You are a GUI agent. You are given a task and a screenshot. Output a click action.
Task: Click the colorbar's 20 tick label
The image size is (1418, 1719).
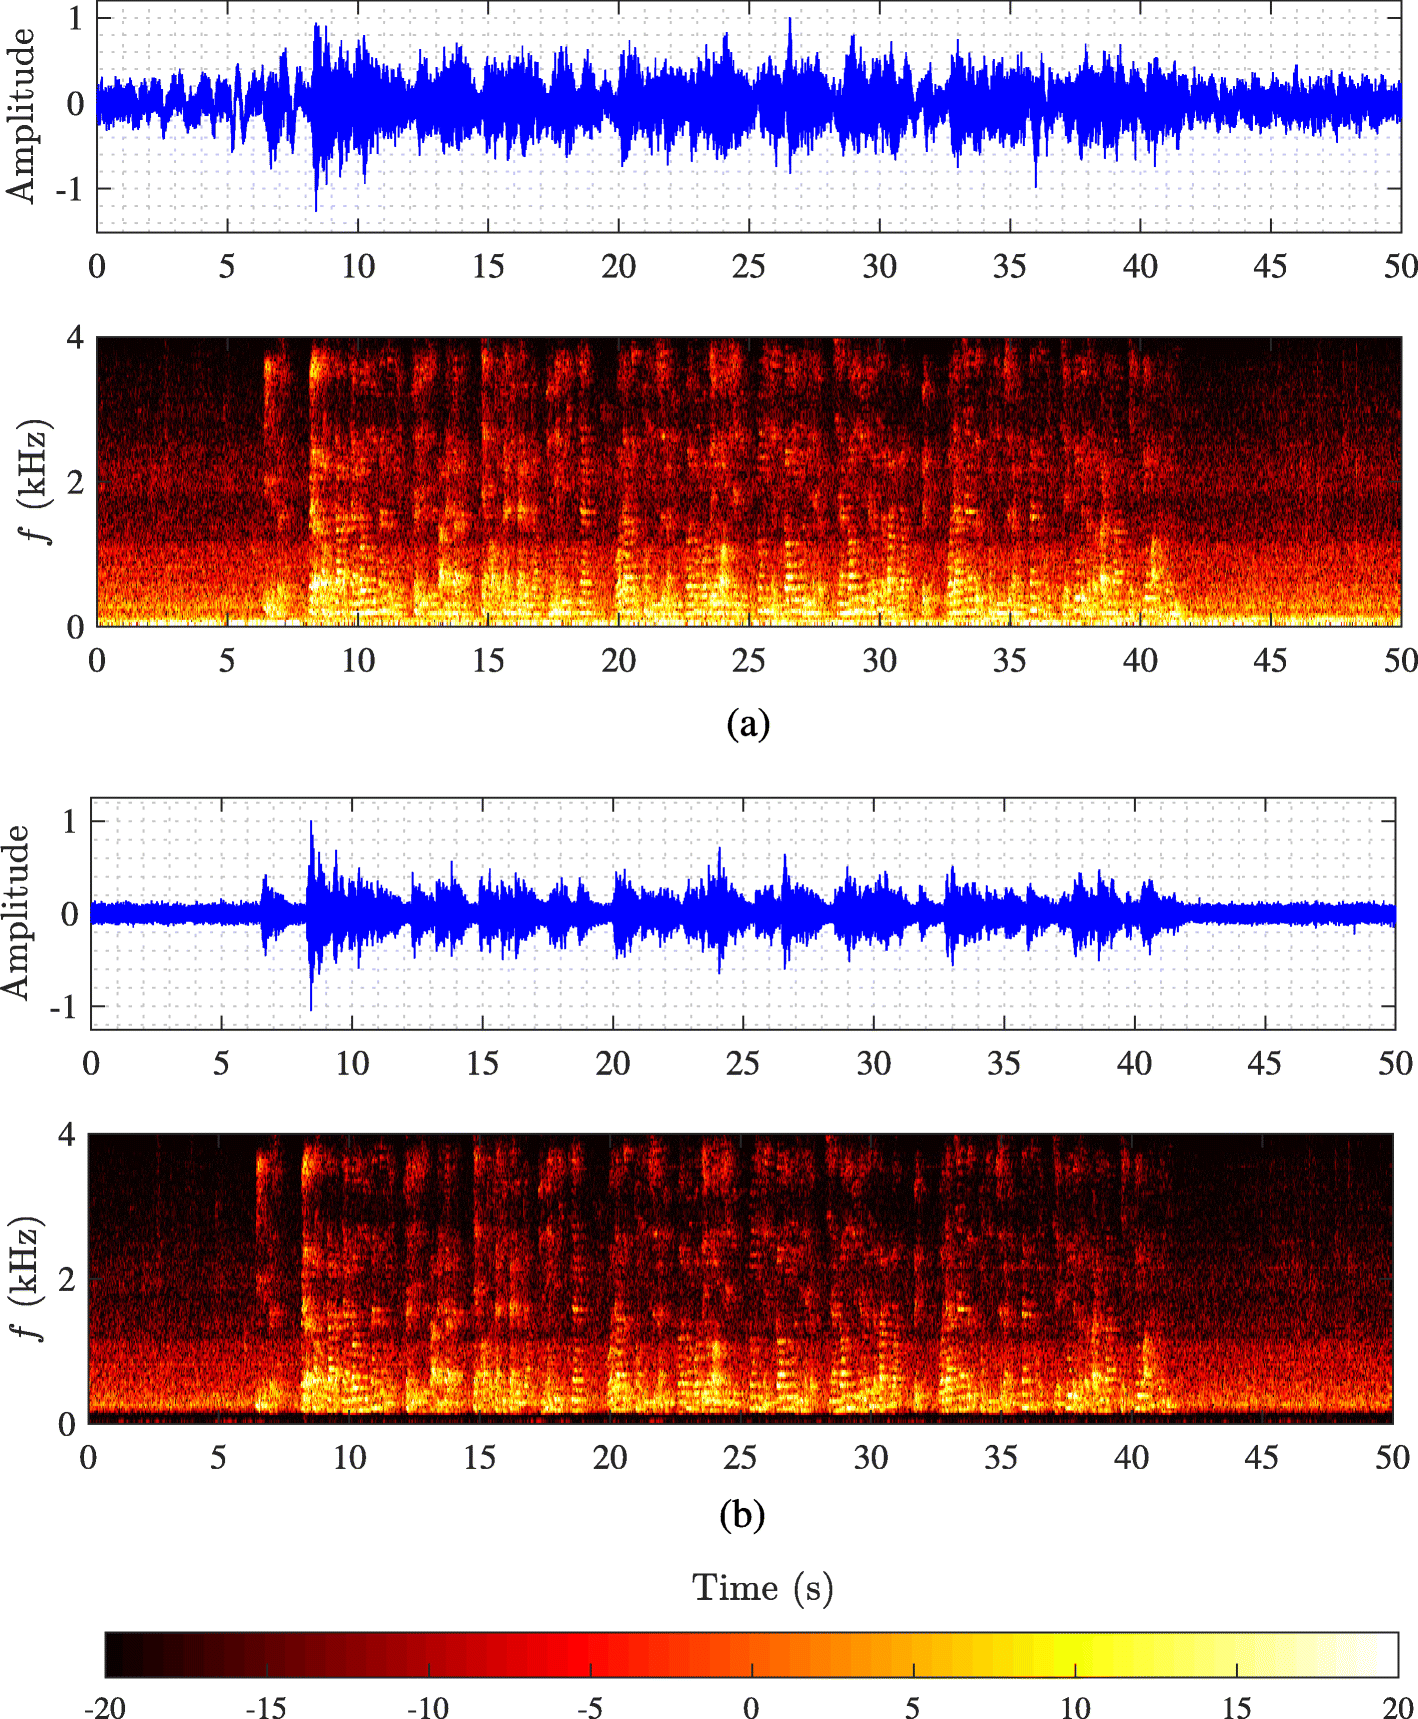(x=1399, y=1707)
